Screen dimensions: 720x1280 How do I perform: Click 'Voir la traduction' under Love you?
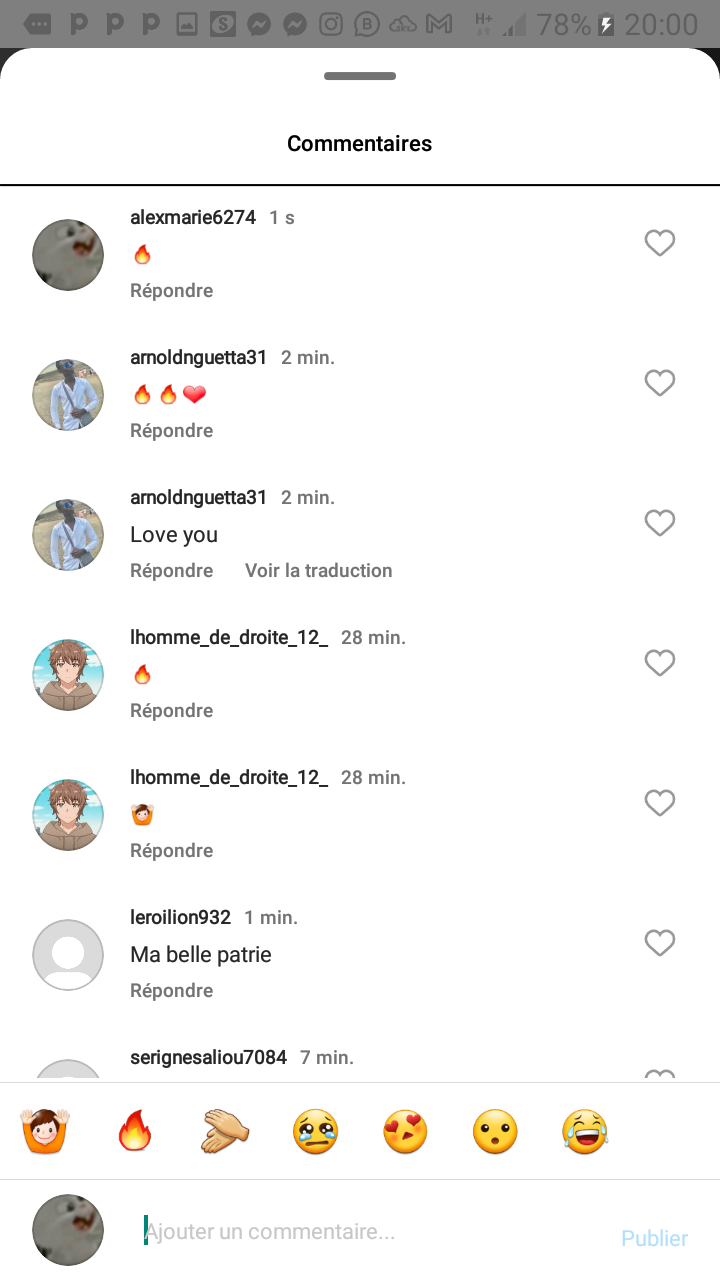pos(318,571)
